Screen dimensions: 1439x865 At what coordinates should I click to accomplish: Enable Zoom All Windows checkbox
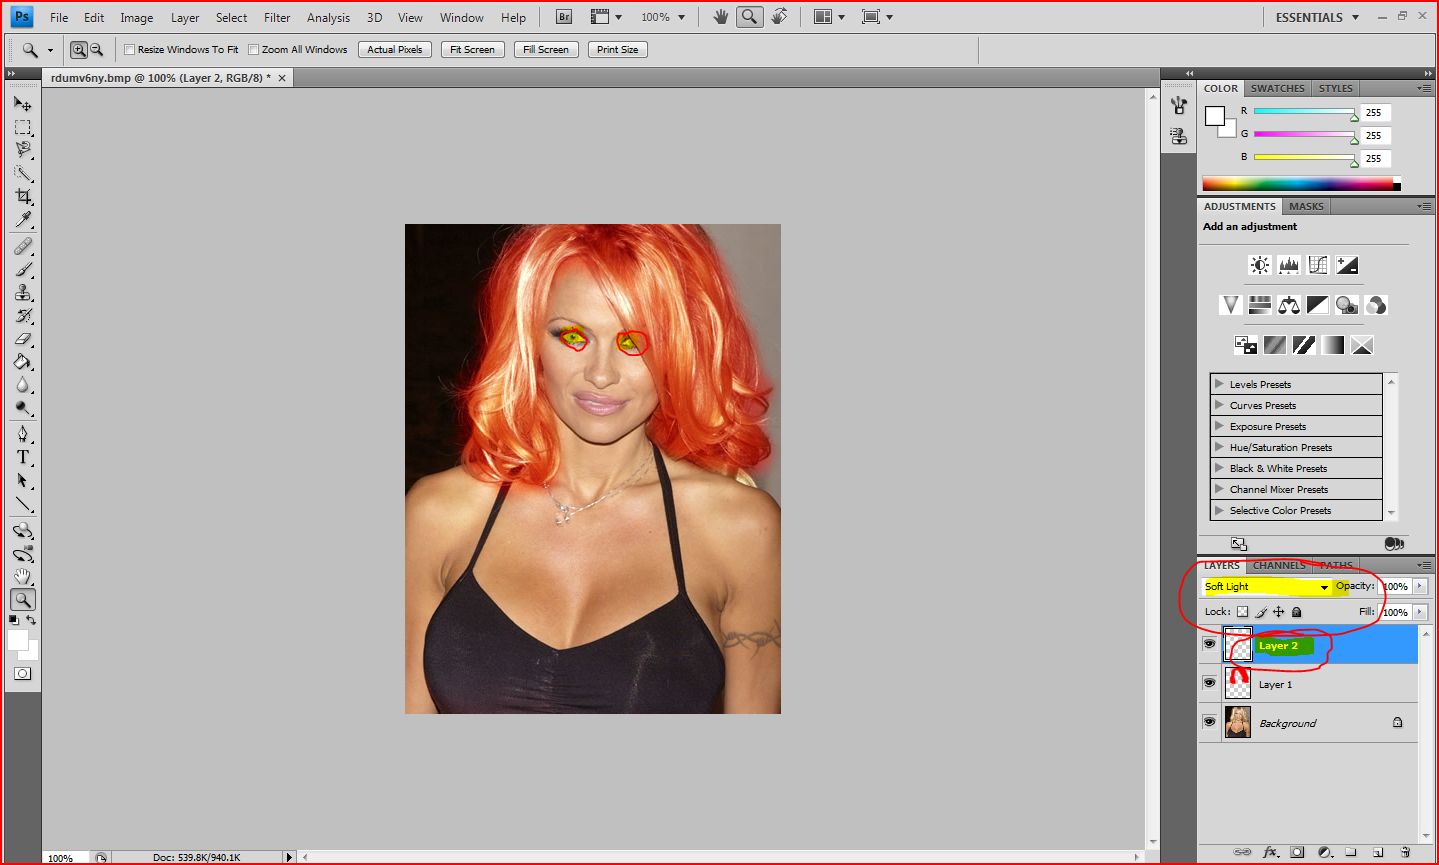[x=253, y=49]
